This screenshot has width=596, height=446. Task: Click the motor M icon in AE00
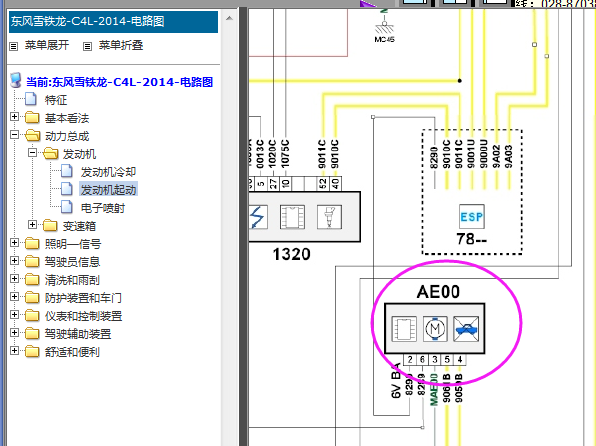pyautogui.click(x=435, y=329)
